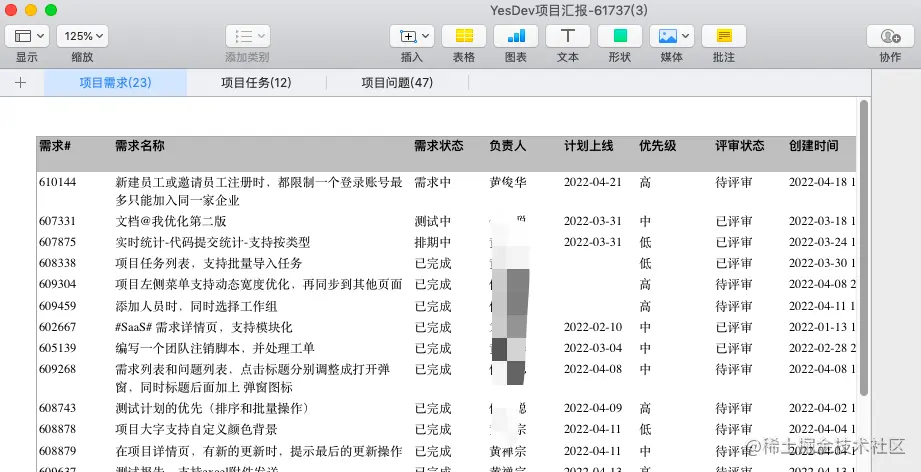This screenshot has width=921, height=472.
Task: Click the 创建时间 column header
Action: 814,146
